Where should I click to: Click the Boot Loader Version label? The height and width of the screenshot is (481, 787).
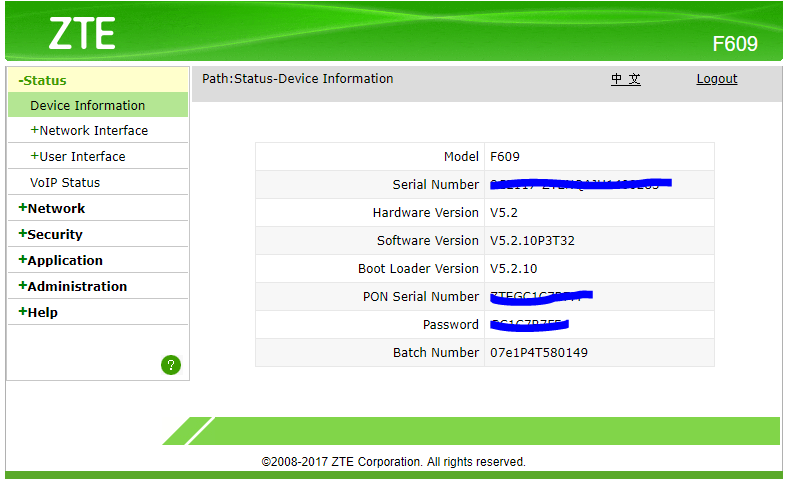point(418,269)
